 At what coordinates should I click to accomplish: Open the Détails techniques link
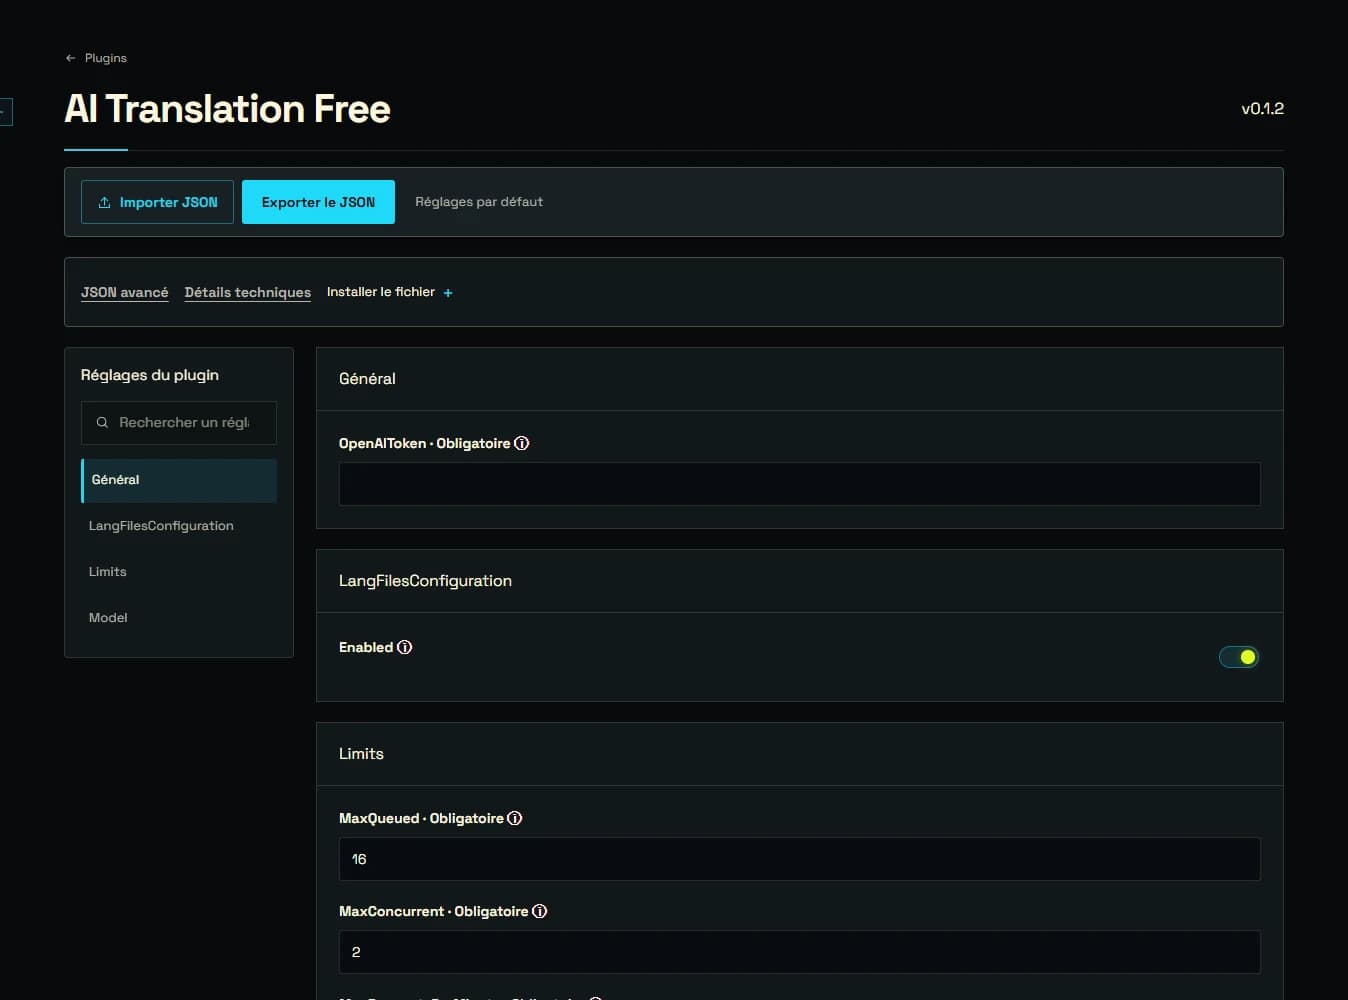[x=248, y=292]
